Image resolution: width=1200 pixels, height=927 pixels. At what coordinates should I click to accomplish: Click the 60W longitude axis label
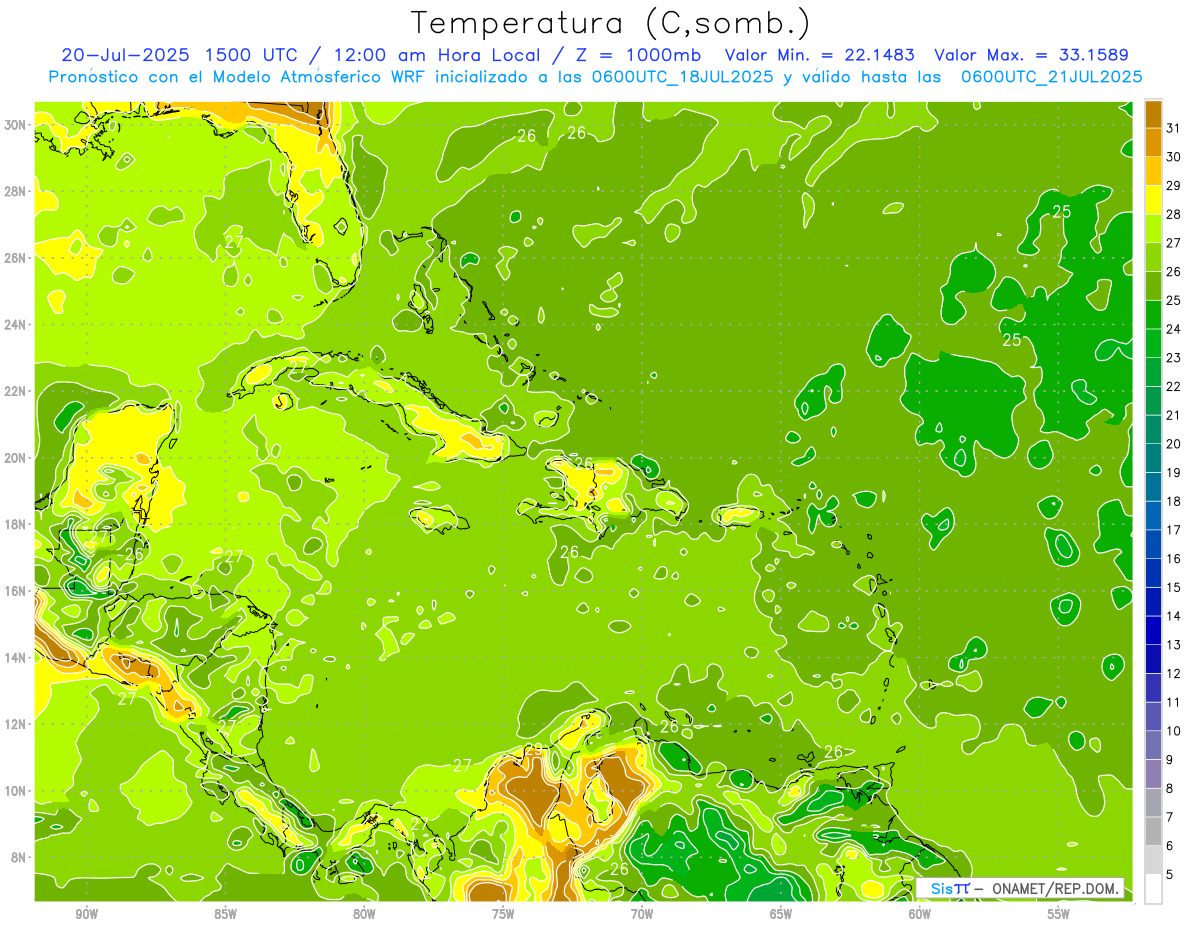[920, 914]
